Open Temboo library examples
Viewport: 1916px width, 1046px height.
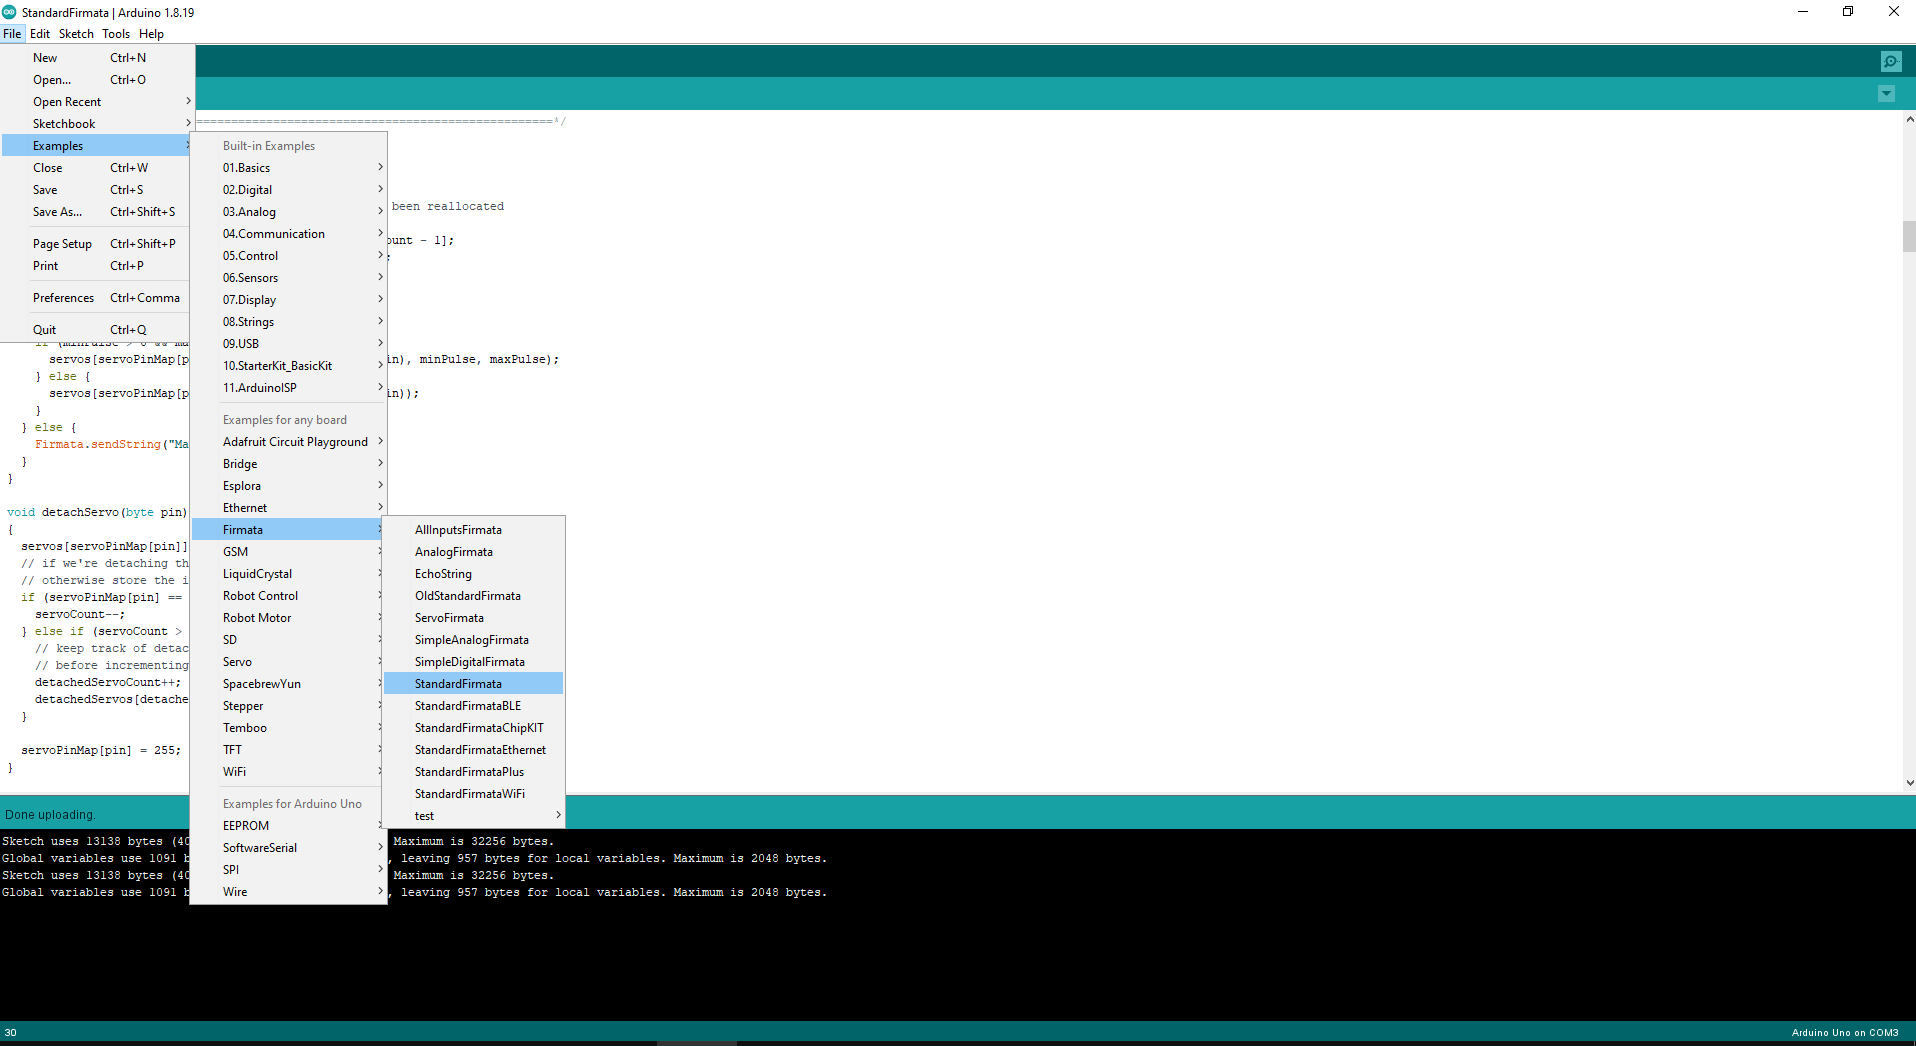pyautogui.click(x=288, y=728)
